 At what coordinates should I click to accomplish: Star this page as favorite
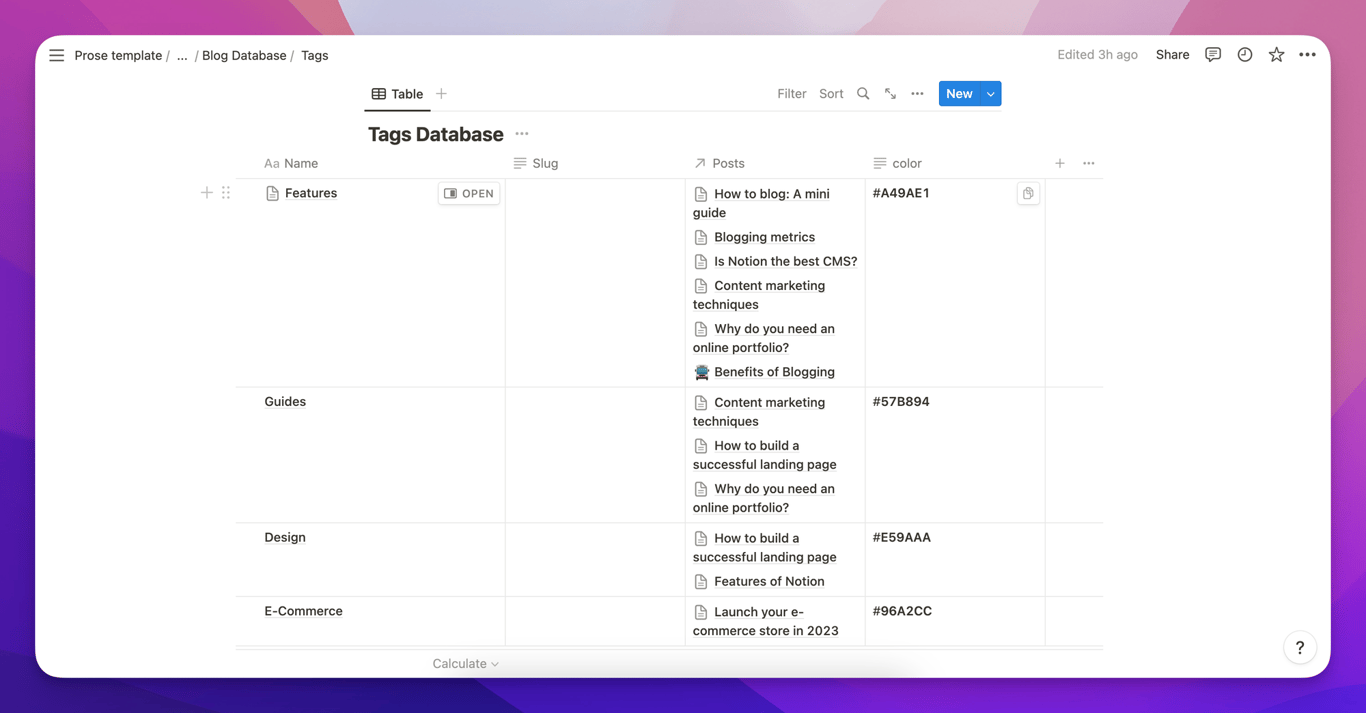pos(1276,55)
